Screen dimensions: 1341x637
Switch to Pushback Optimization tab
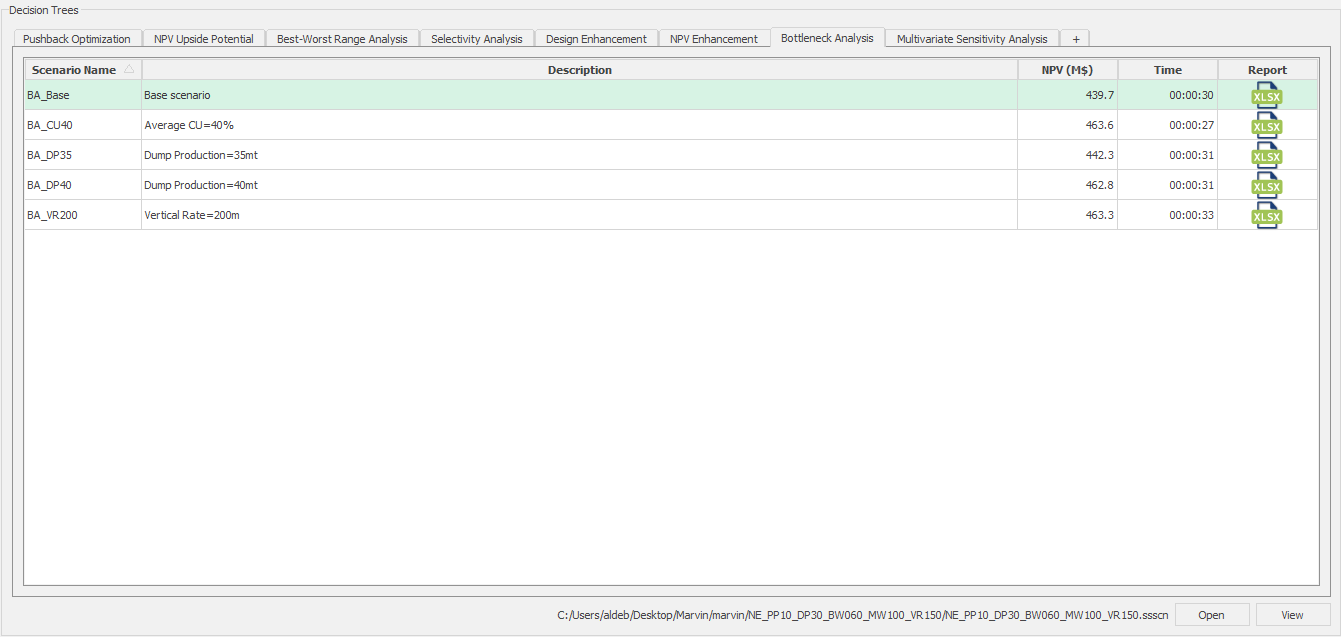tap(77, 39)
